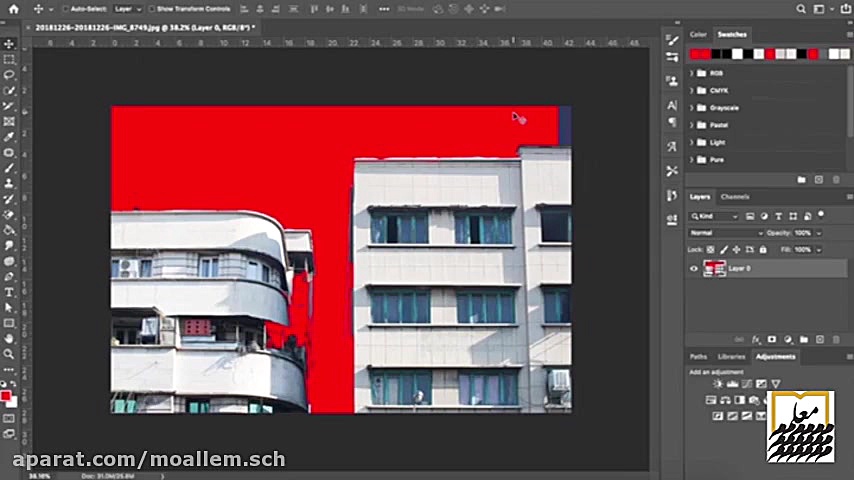Open the layer filter Kind dropdown

[714, 216]
